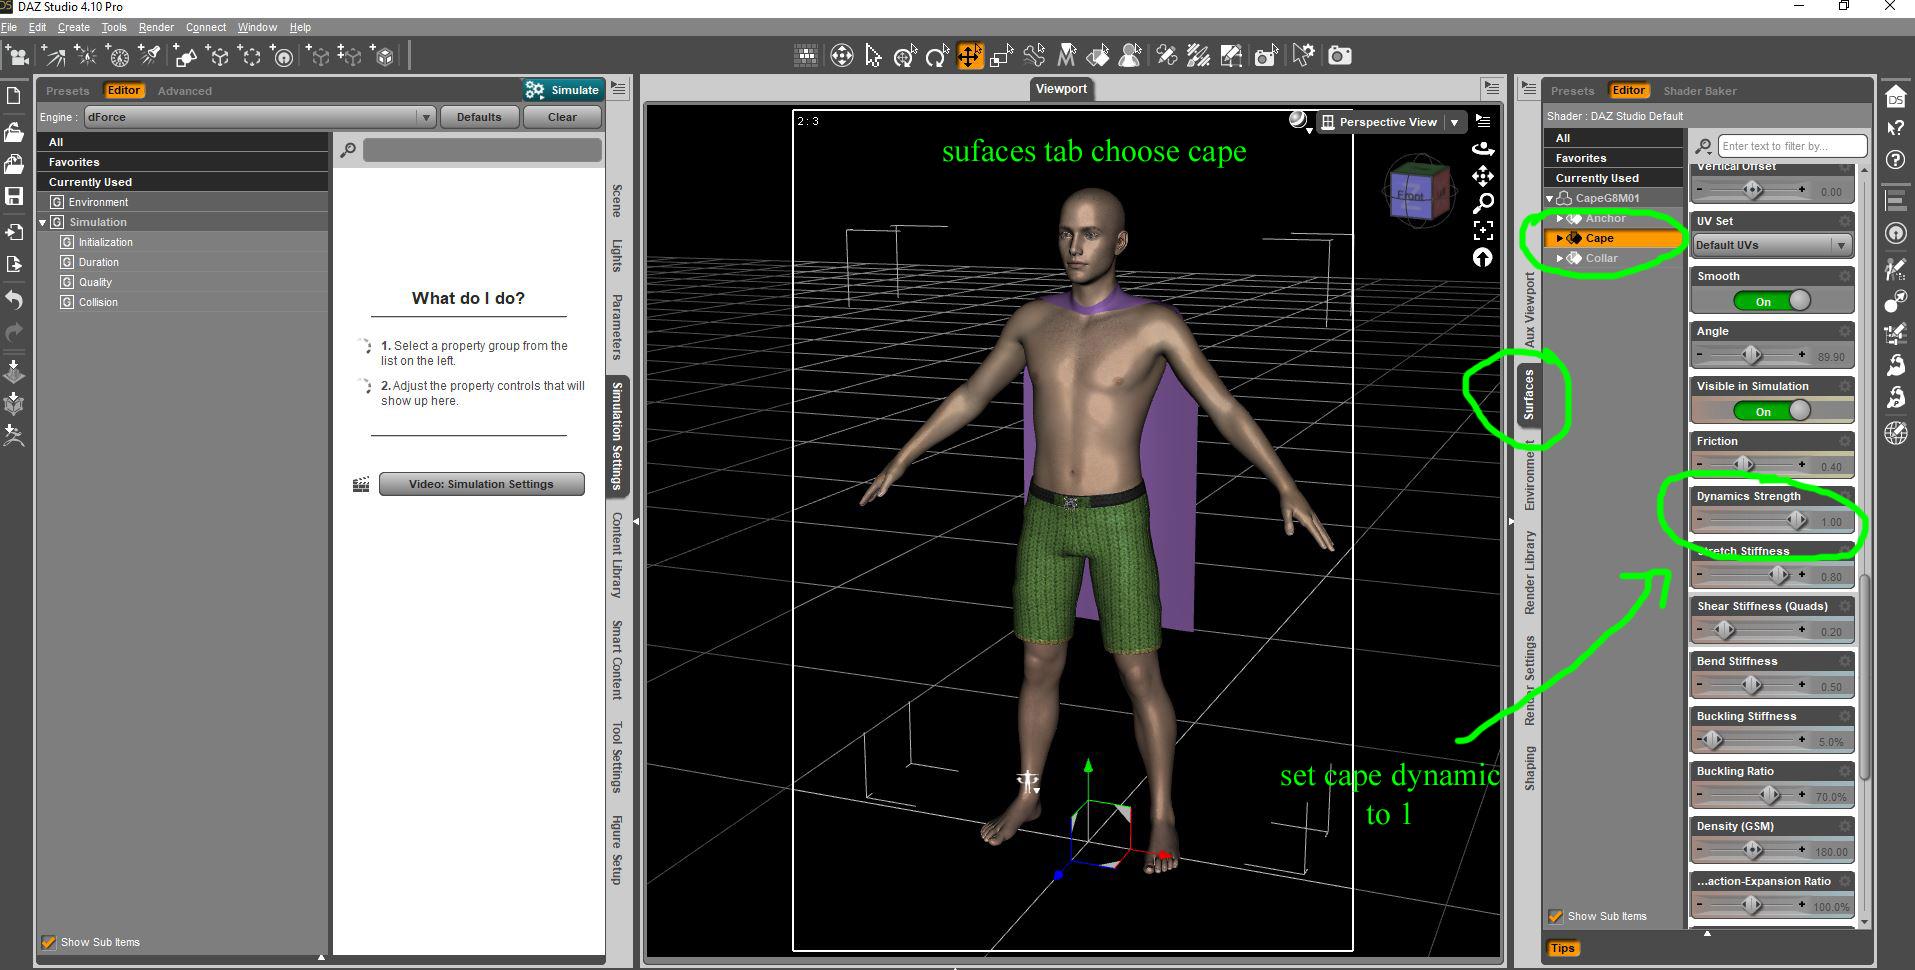Click the Dynamics Strength slider handle
1915x970 pixels.
tap(1796, 520)
